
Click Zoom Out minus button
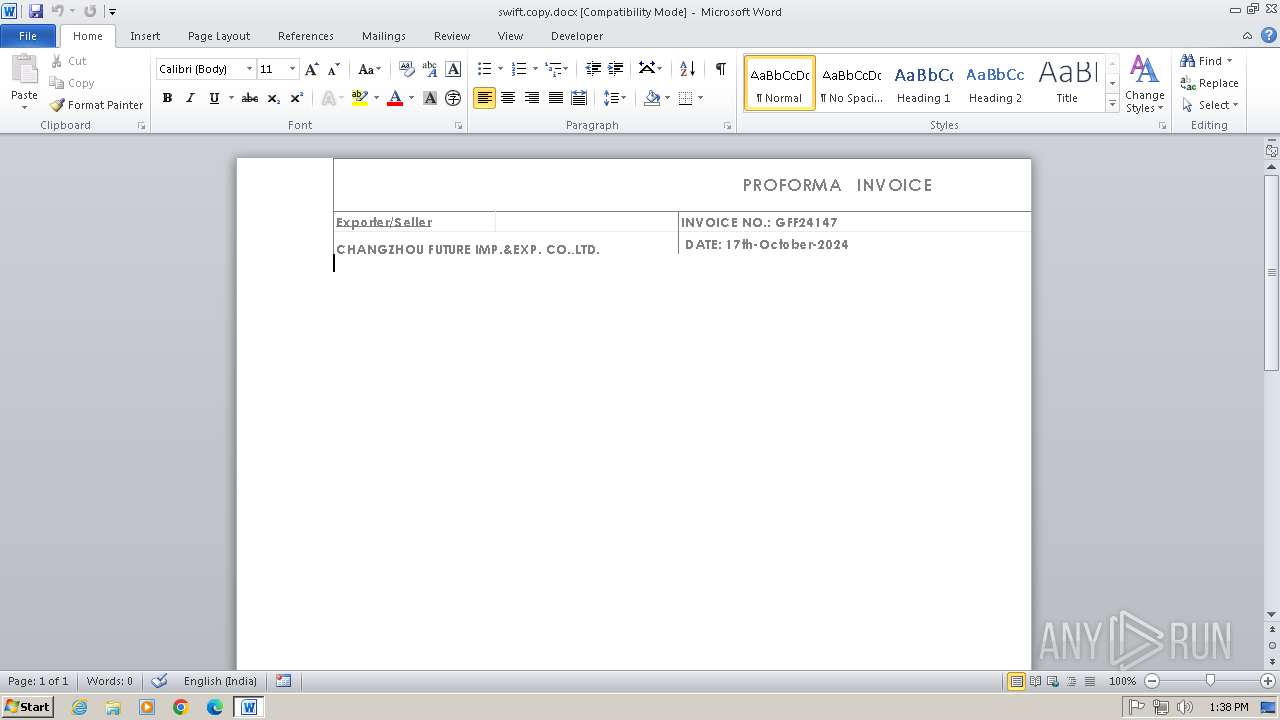pos(1152,681)
